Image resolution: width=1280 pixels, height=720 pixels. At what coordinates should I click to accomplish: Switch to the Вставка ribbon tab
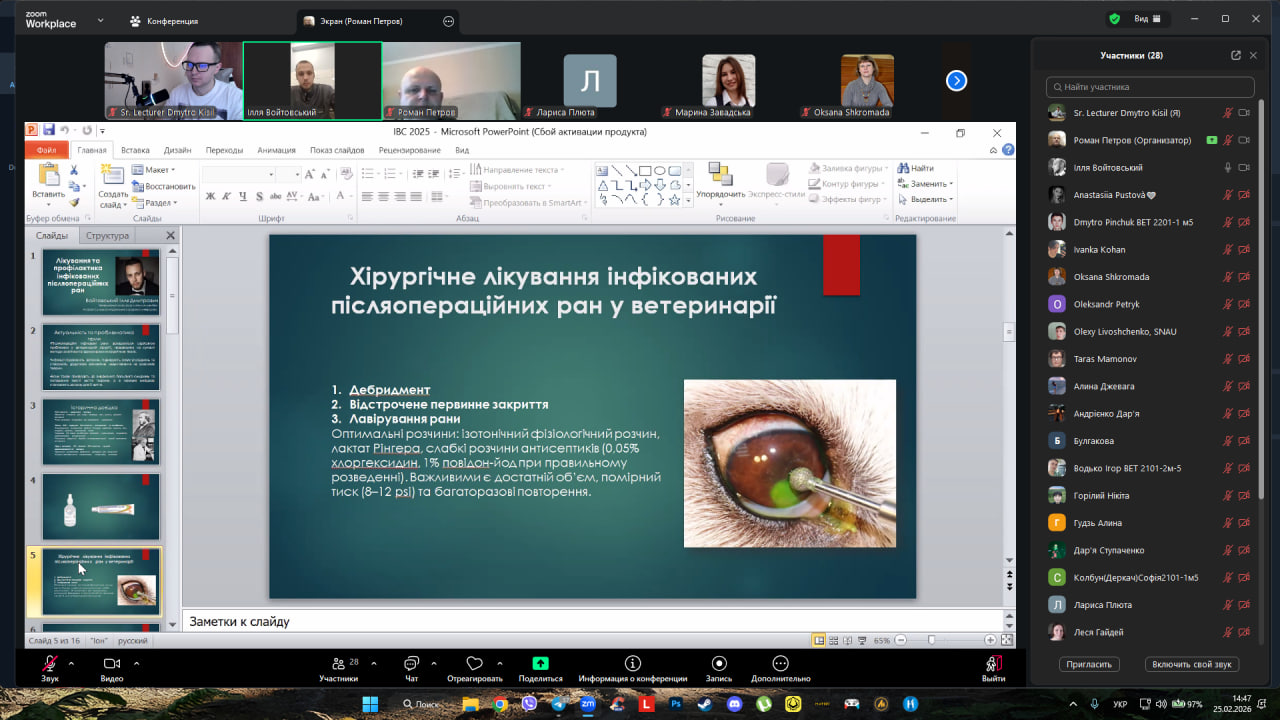pos(135,150)
